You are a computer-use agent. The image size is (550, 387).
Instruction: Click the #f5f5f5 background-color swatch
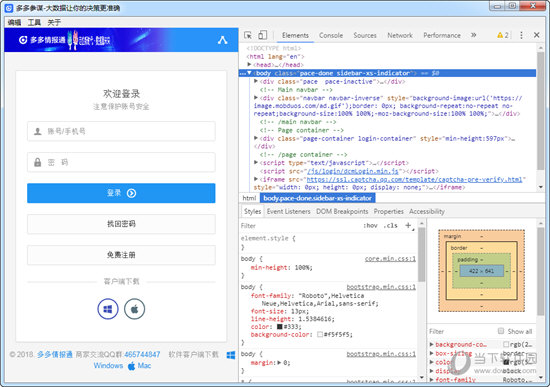(320, 334)
